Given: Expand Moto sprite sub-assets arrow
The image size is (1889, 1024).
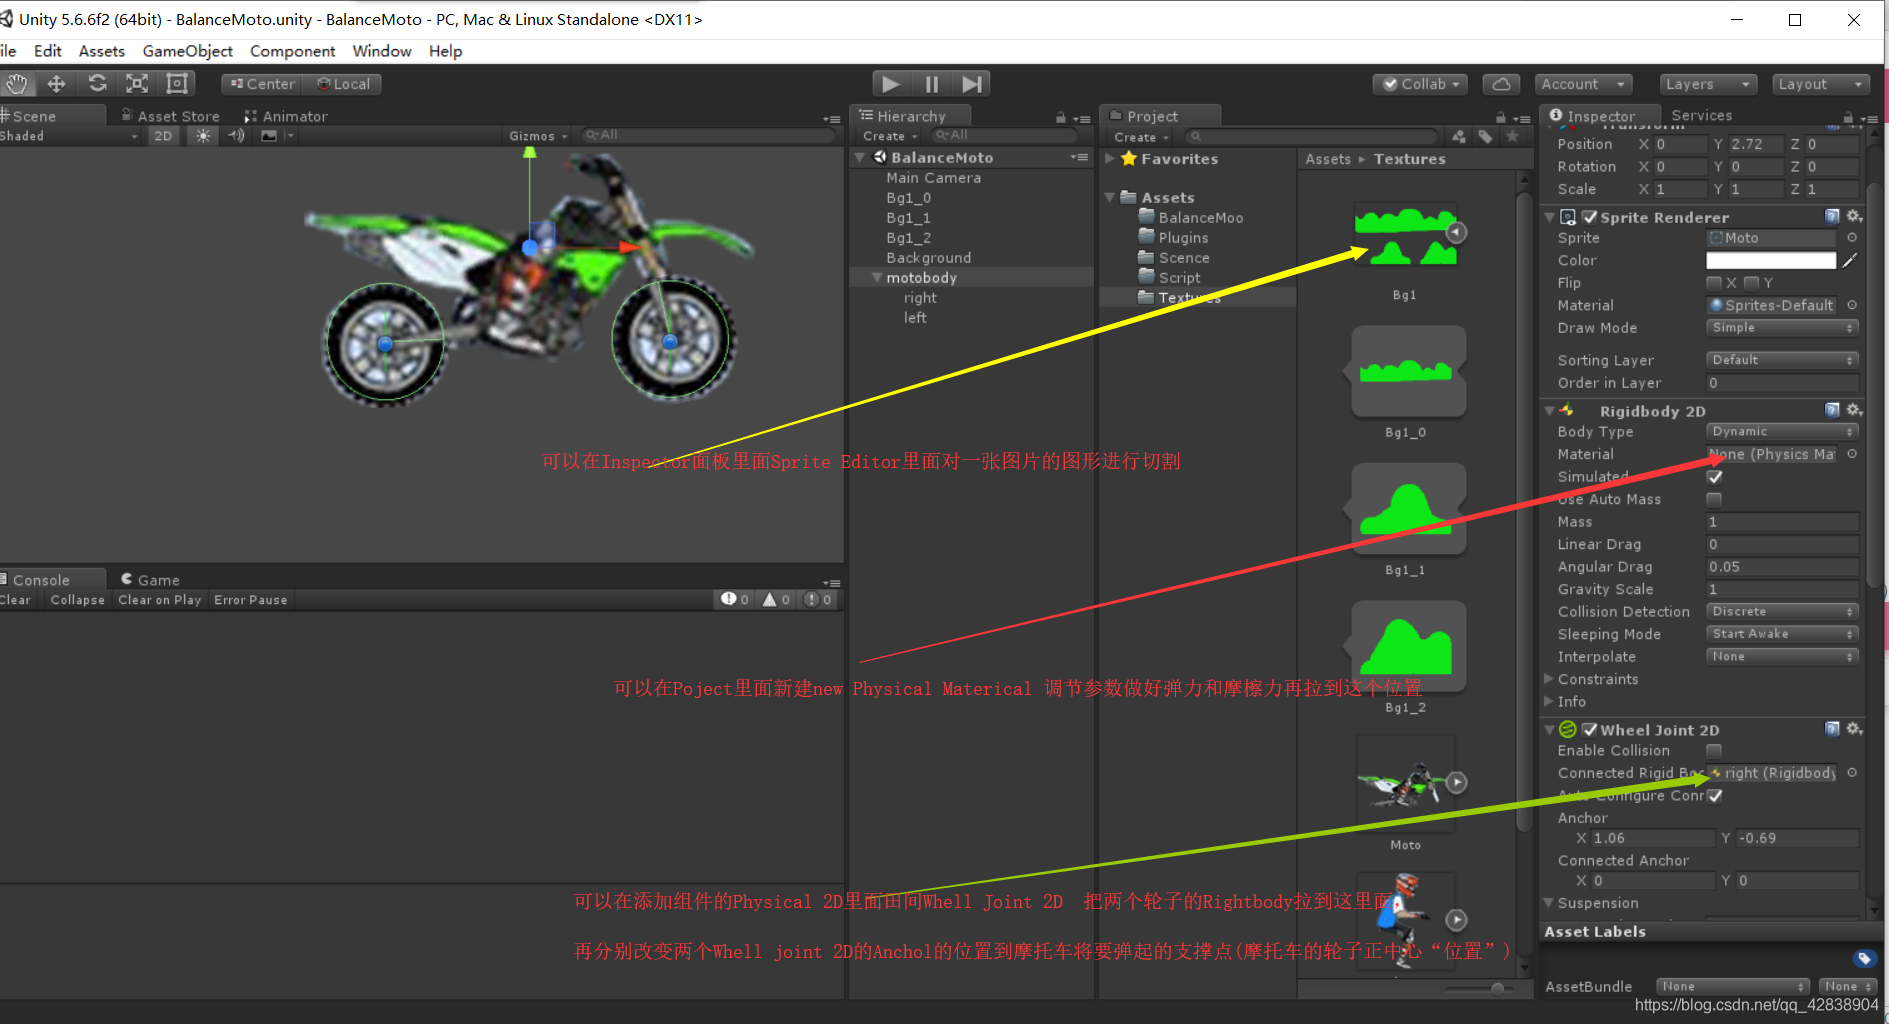Looking at the screenshot, I should (1457, 782).
